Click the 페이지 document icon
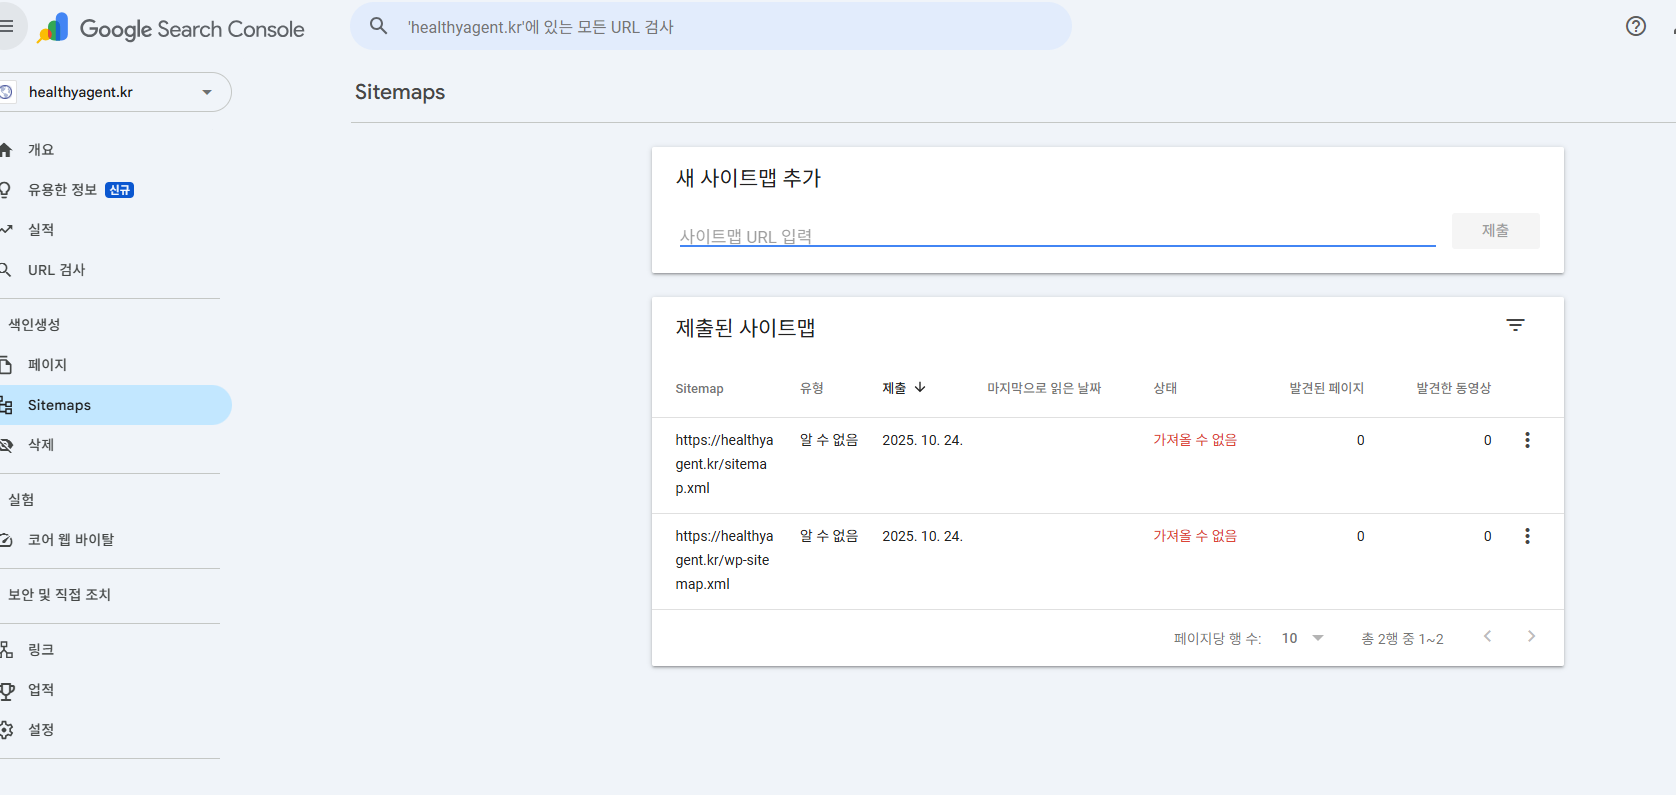The width and height of the screenshot is (1676, 795). [6, 365]
